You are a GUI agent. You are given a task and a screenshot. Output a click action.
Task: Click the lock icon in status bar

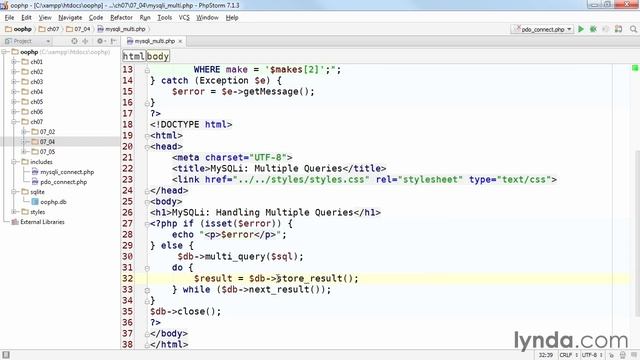[x=611, y=355]
